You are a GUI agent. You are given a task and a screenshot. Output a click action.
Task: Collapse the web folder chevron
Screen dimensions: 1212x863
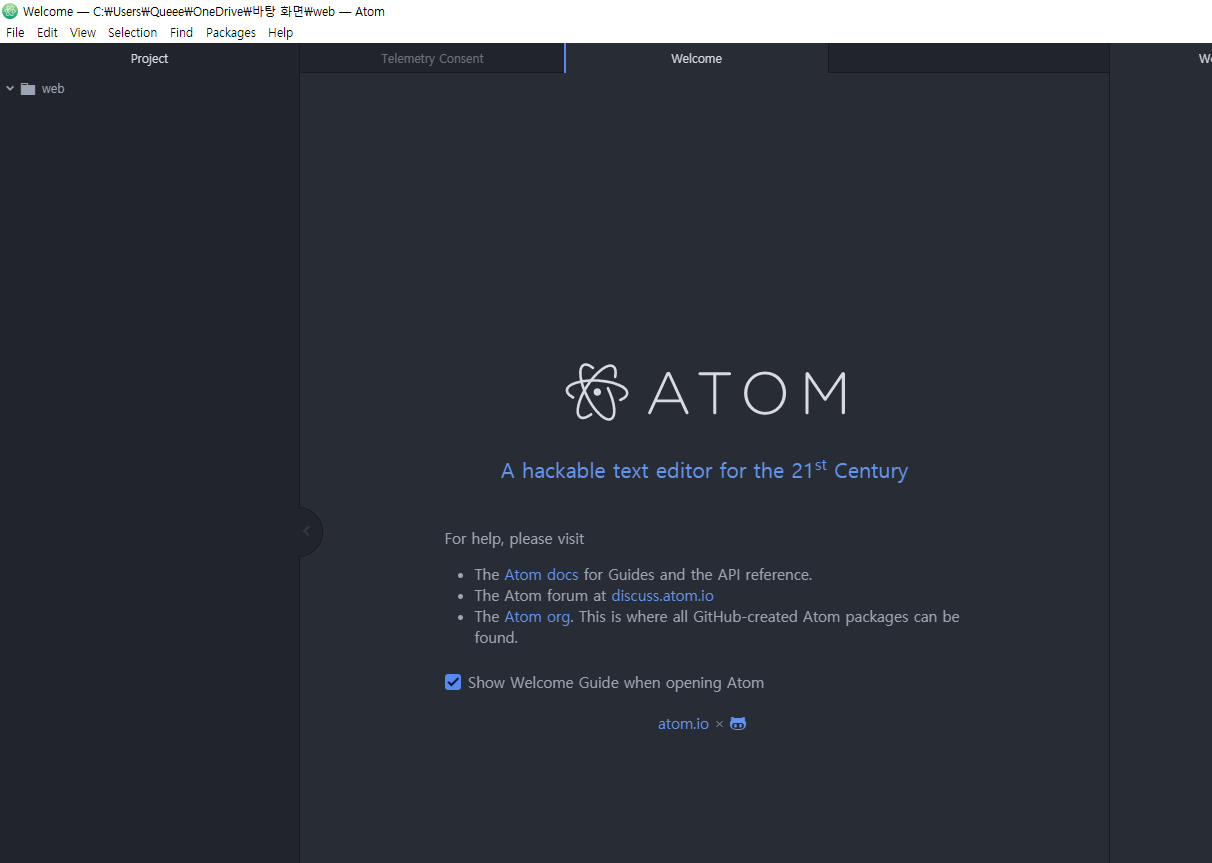pyautogui.click(x=10, y=89)
